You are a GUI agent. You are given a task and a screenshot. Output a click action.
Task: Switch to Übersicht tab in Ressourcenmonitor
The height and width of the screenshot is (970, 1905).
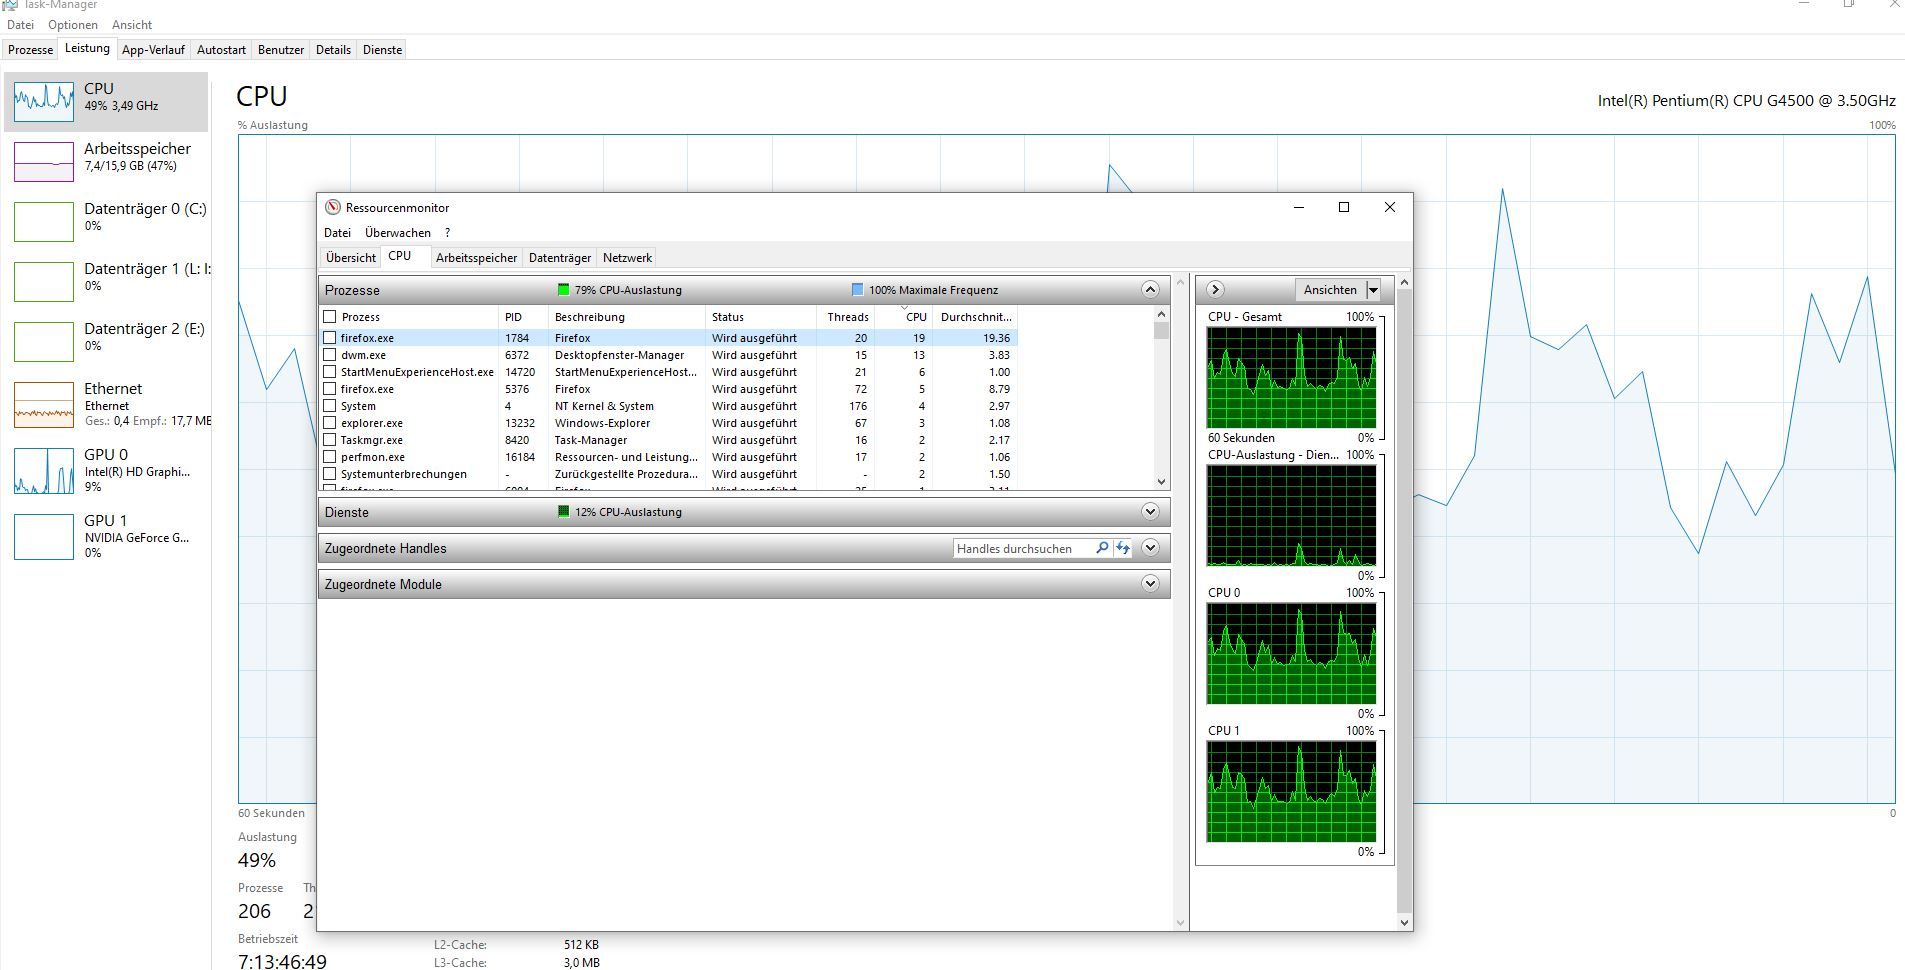pos(351,258)
